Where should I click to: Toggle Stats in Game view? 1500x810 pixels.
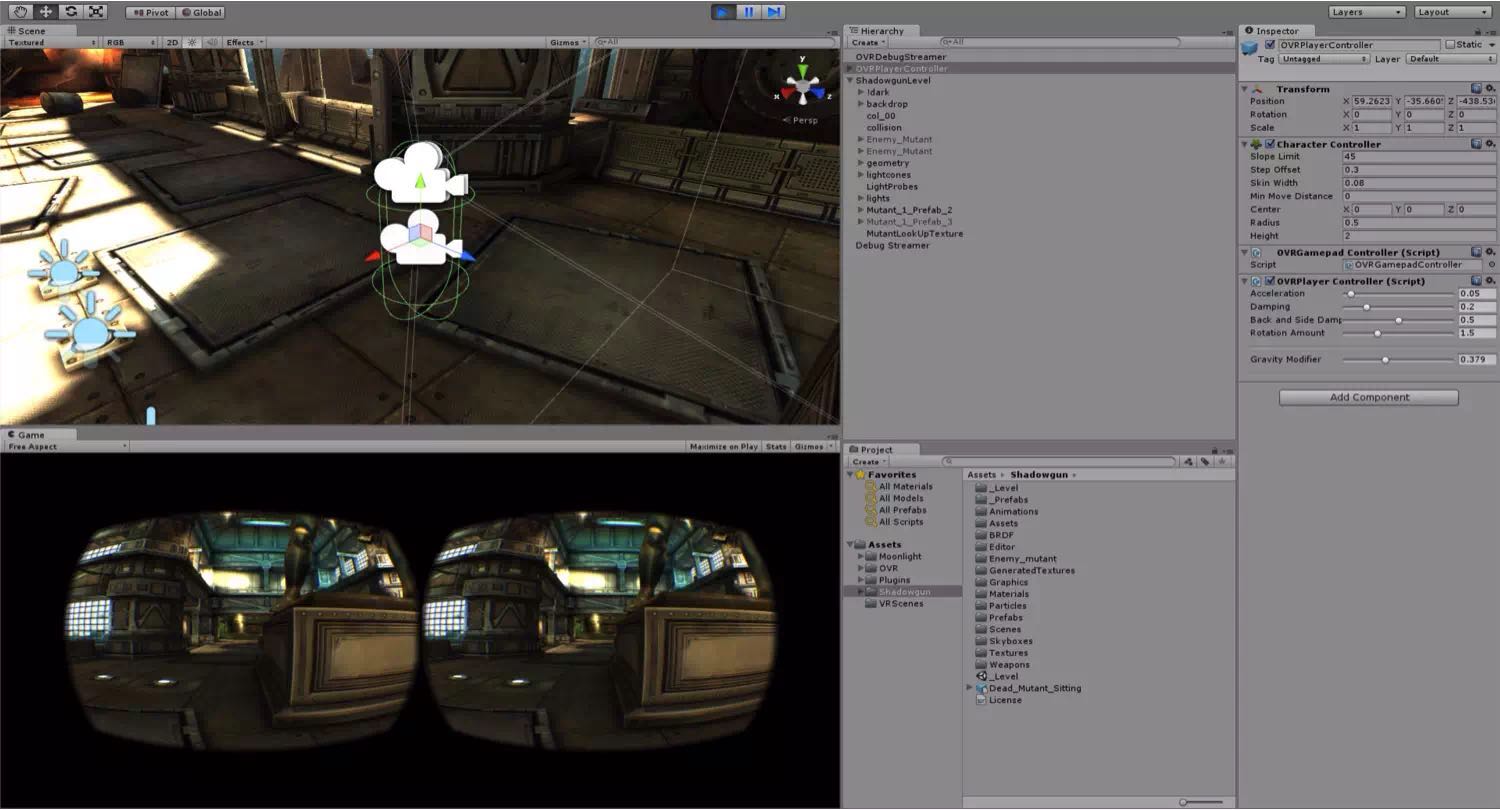[776, 447]
